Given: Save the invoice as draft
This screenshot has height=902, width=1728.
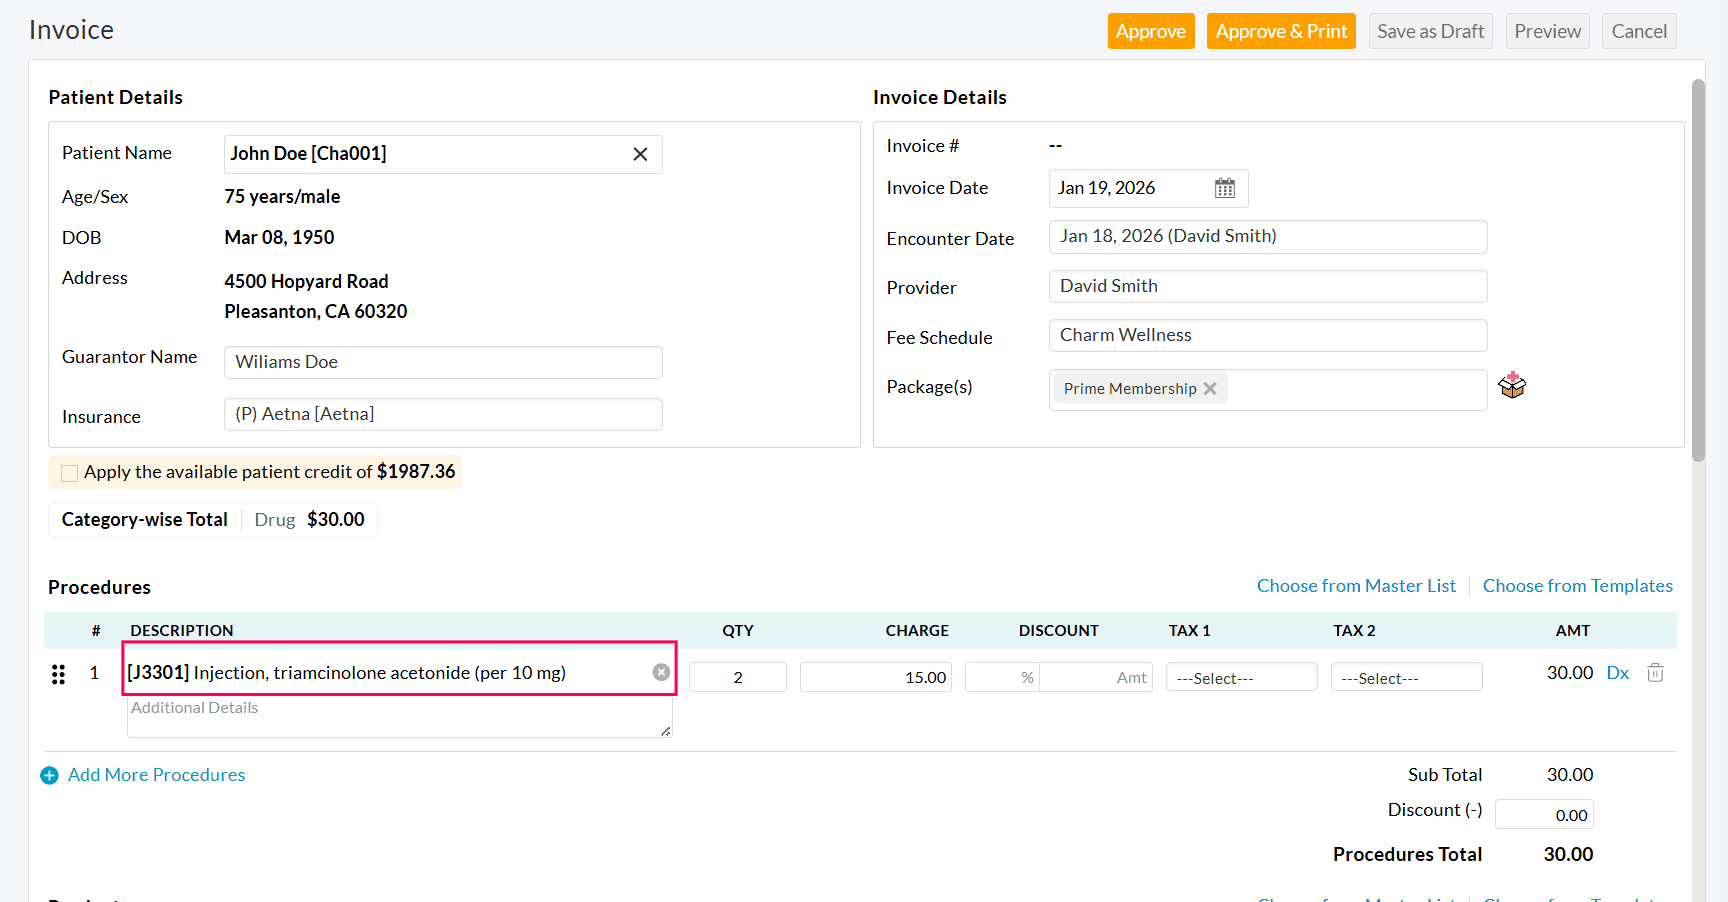Looking at the screenshot, I should coord(1429,31).
